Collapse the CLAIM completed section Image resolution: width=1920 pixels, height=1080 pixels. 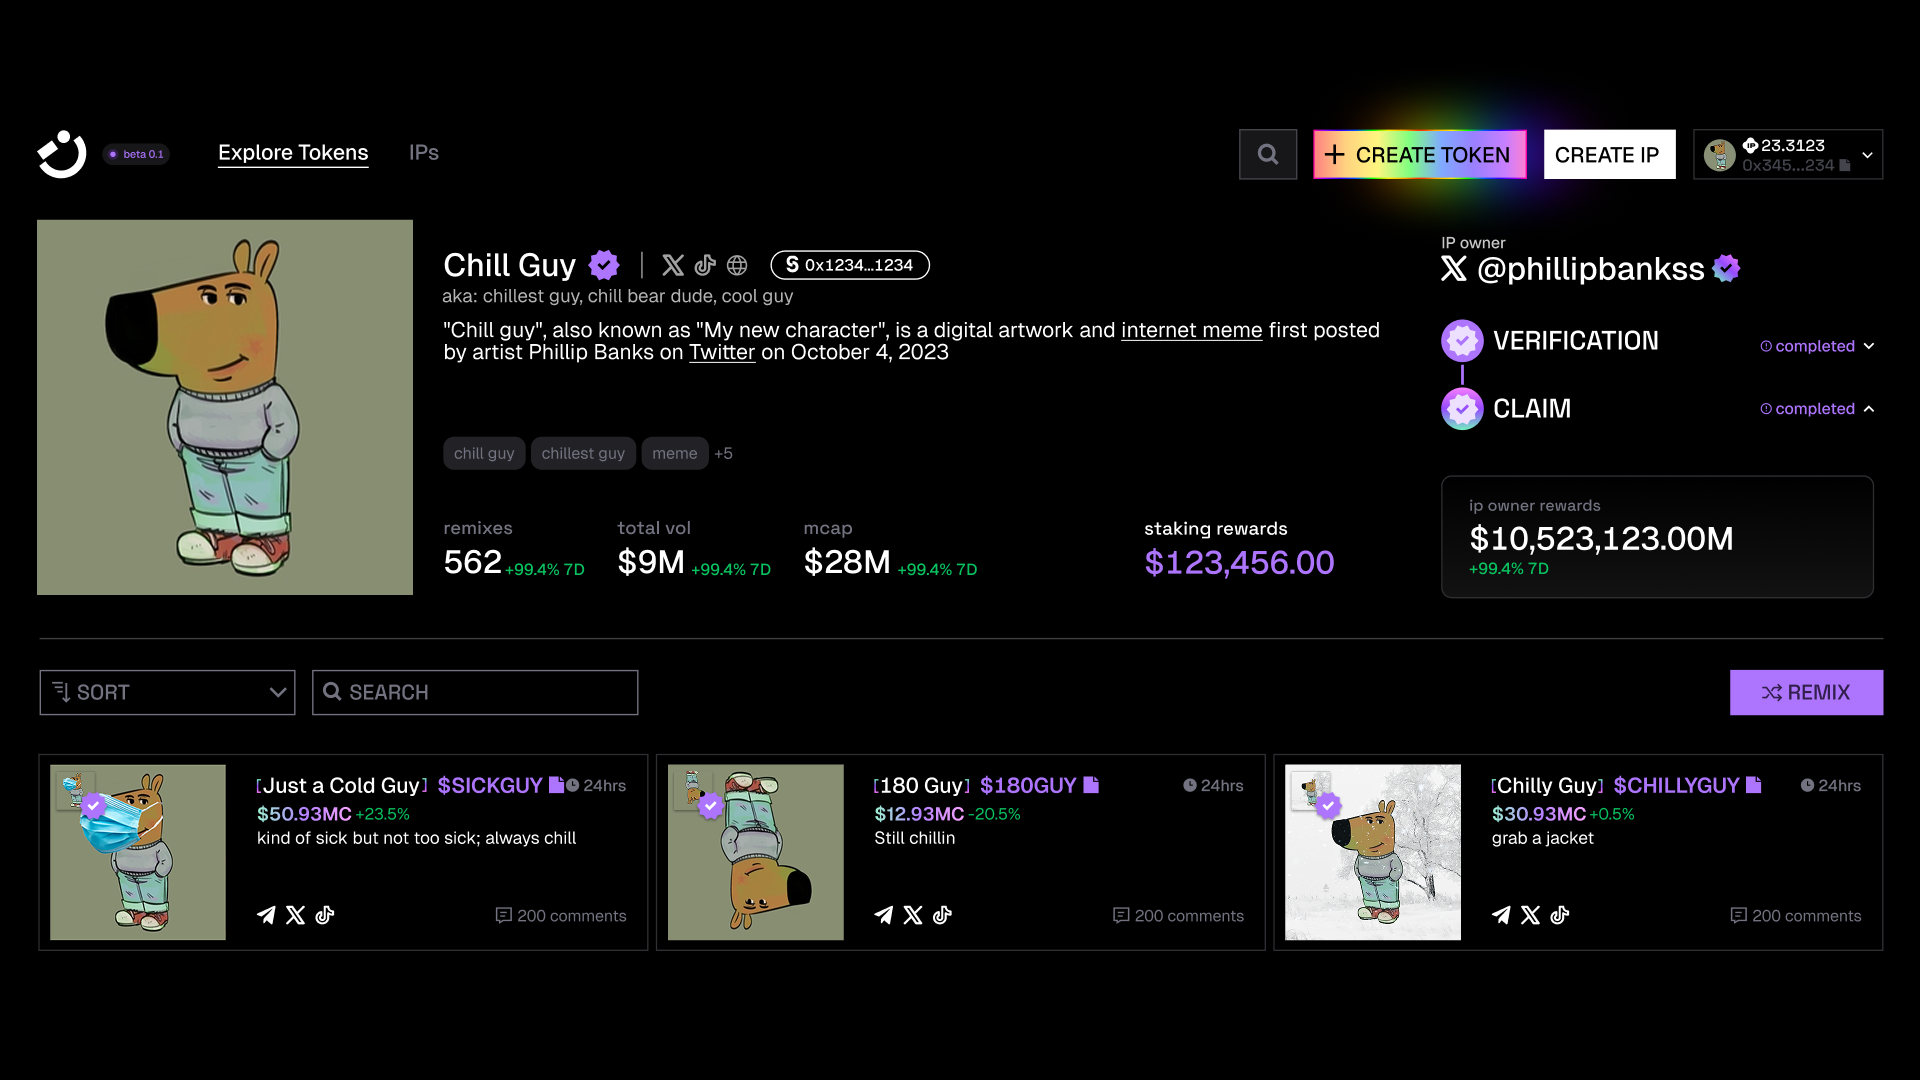pyautogui.click(x=1869, y=409)
